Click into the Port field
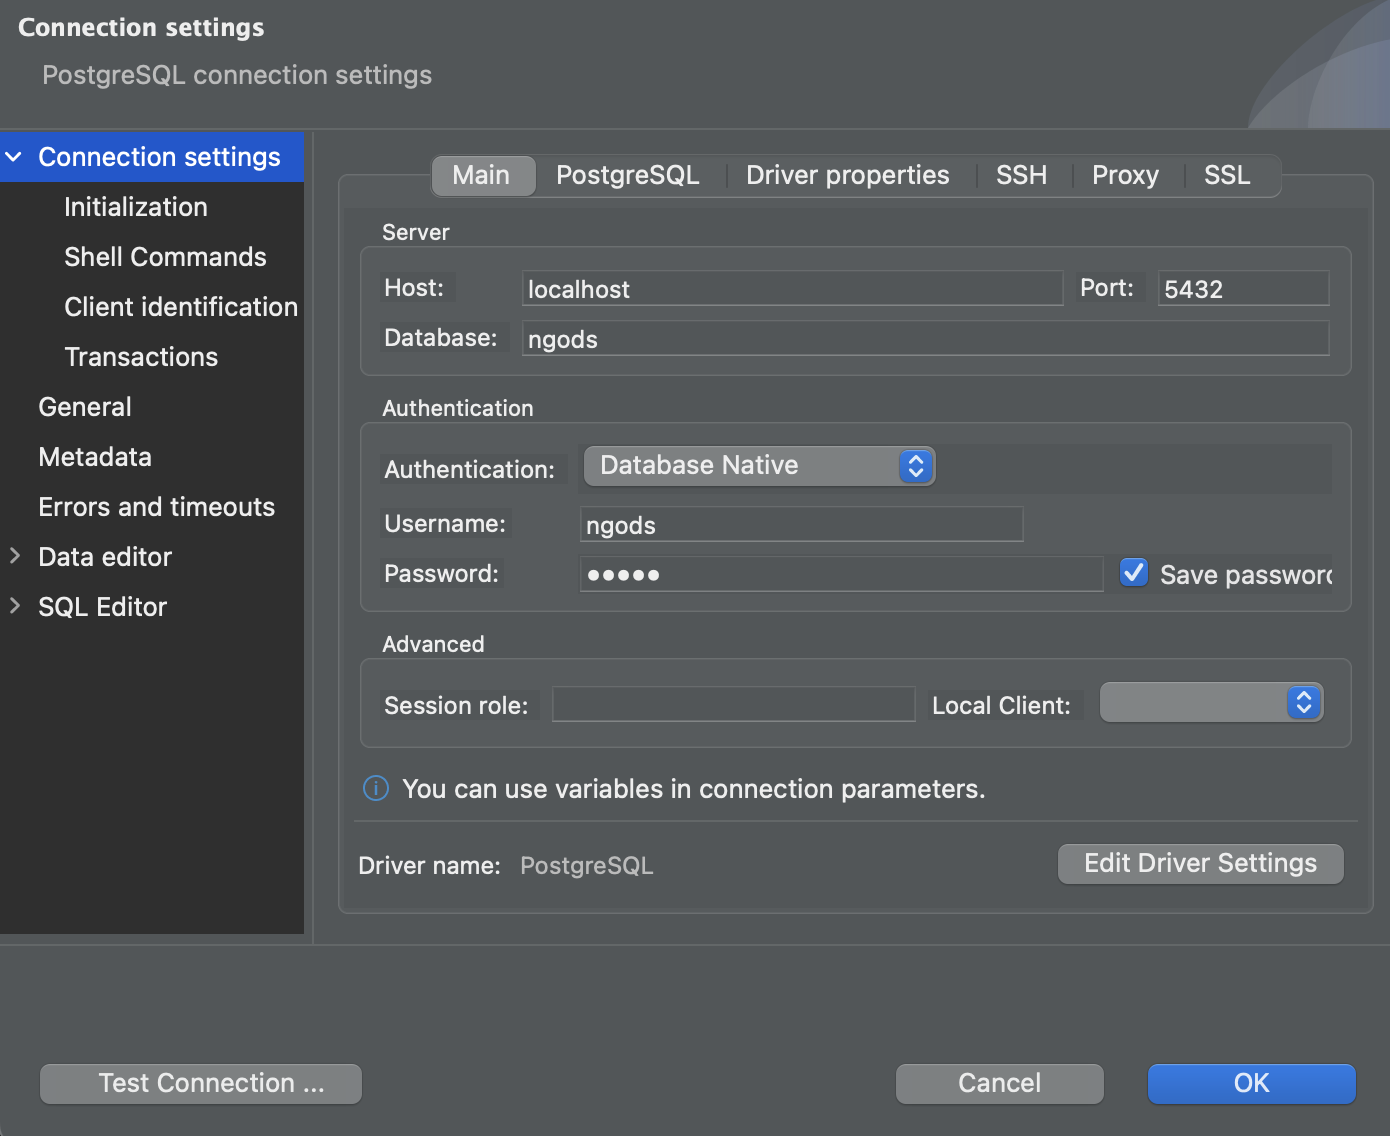Screen dimensions: 1390x1136 point(1243,289)
